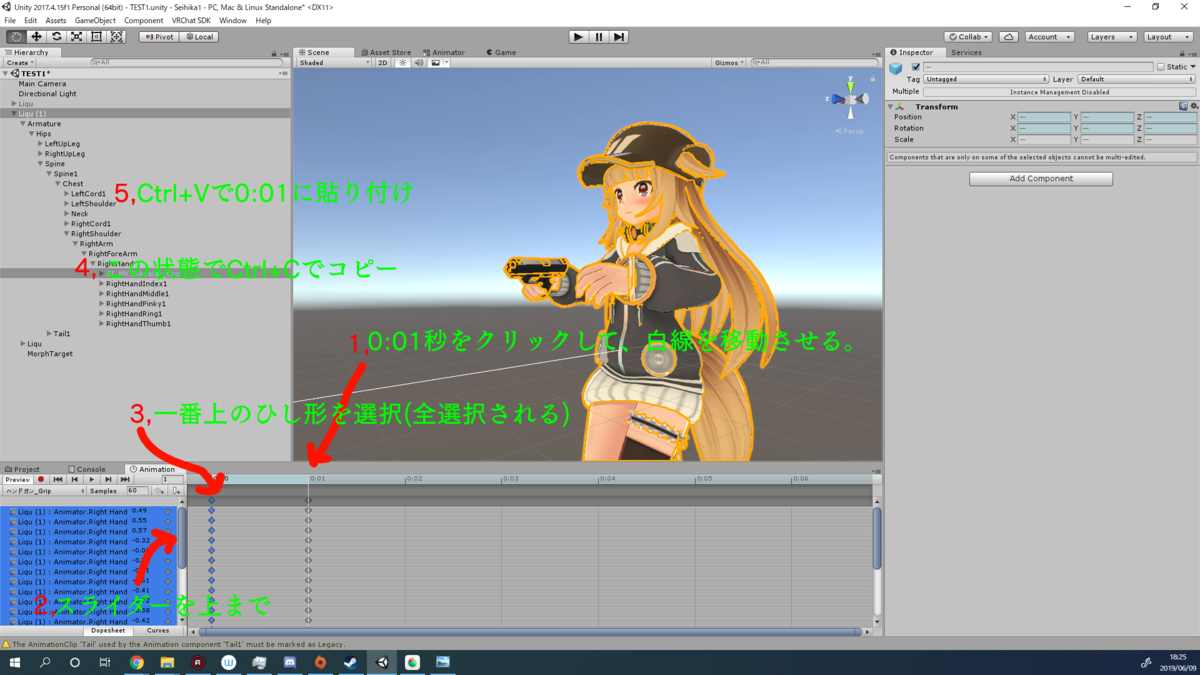Select the Rect transform tool
Viewport: 1200px width, 675px height.
pyautogui.click(x=96, y=37)
